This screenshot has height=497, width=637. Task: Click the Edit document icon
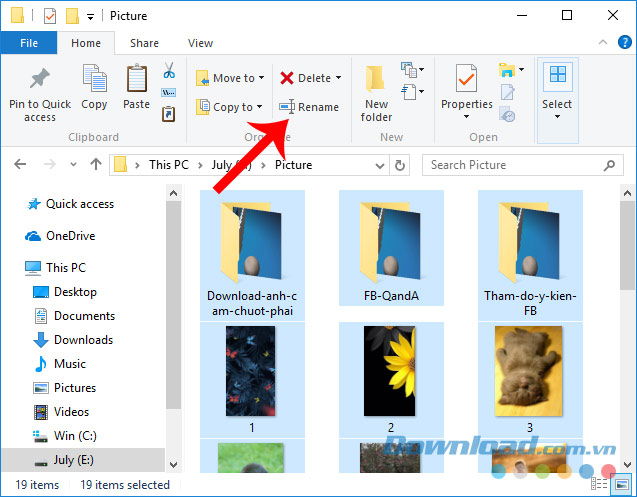[507, 92]
